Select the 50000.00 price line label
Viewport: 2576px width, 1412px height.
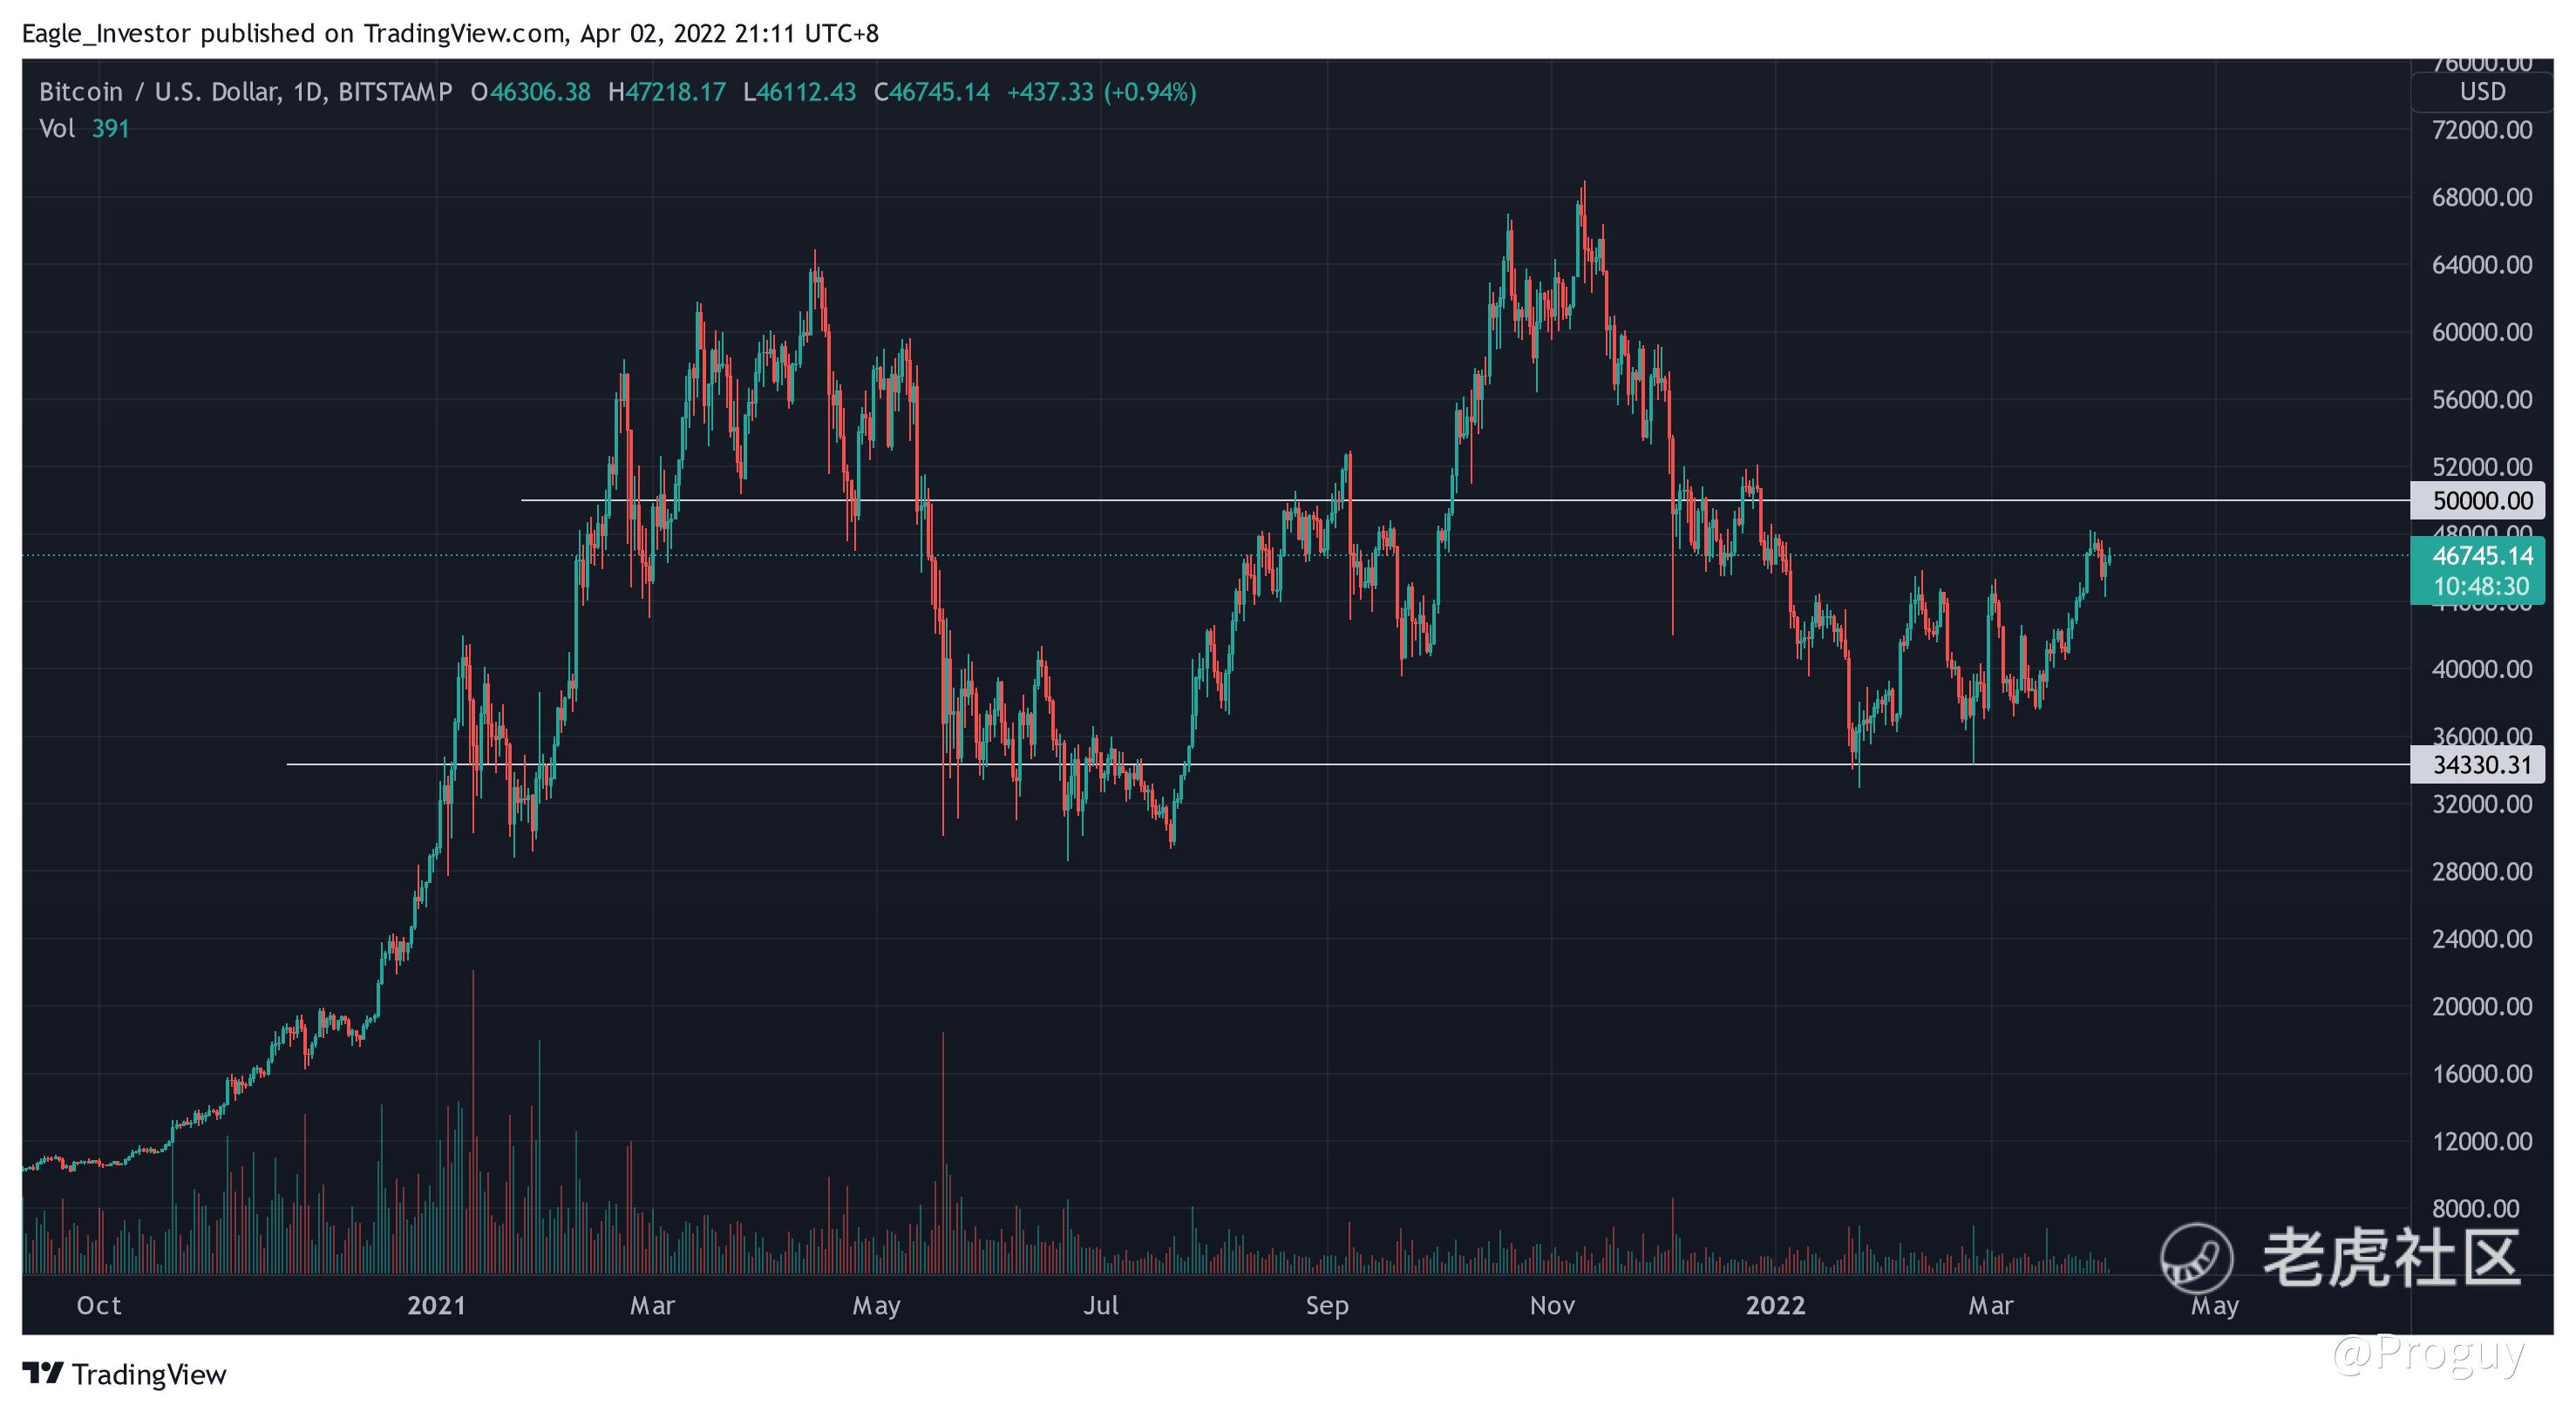(x=2482, y=500)
